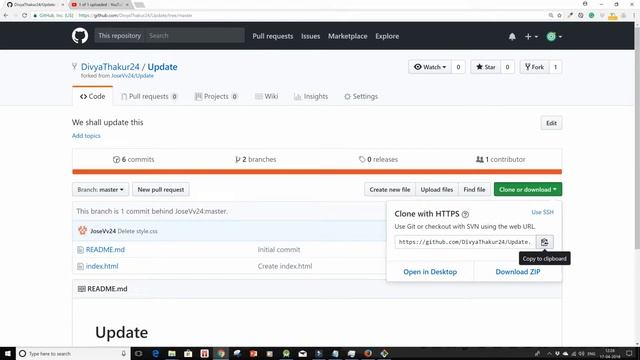Click Upload files button
640x360 pixels.
(x=437, y=189)
